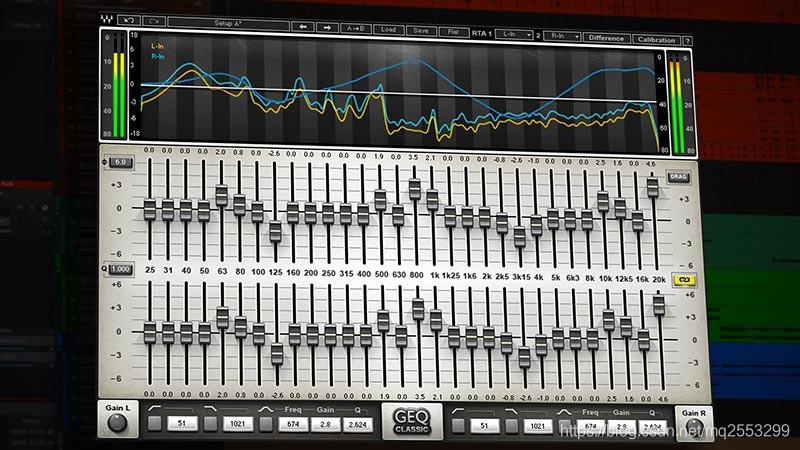Click right channel high-pass filter shape icon
Viewport: 800px width, 450px height.
[458, 411]
